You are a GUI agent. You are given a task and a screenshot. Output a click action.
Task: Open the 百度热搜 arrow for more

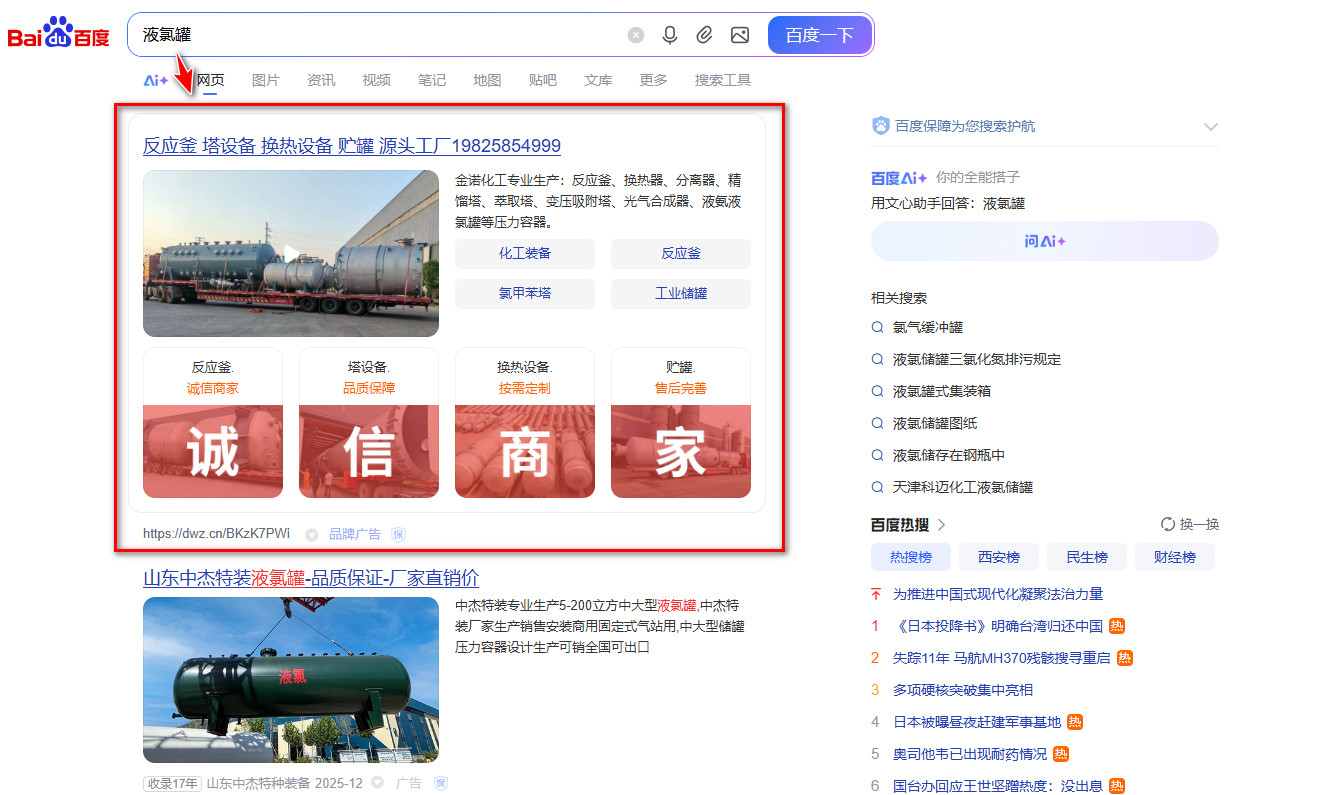click(x=941, y=525)
